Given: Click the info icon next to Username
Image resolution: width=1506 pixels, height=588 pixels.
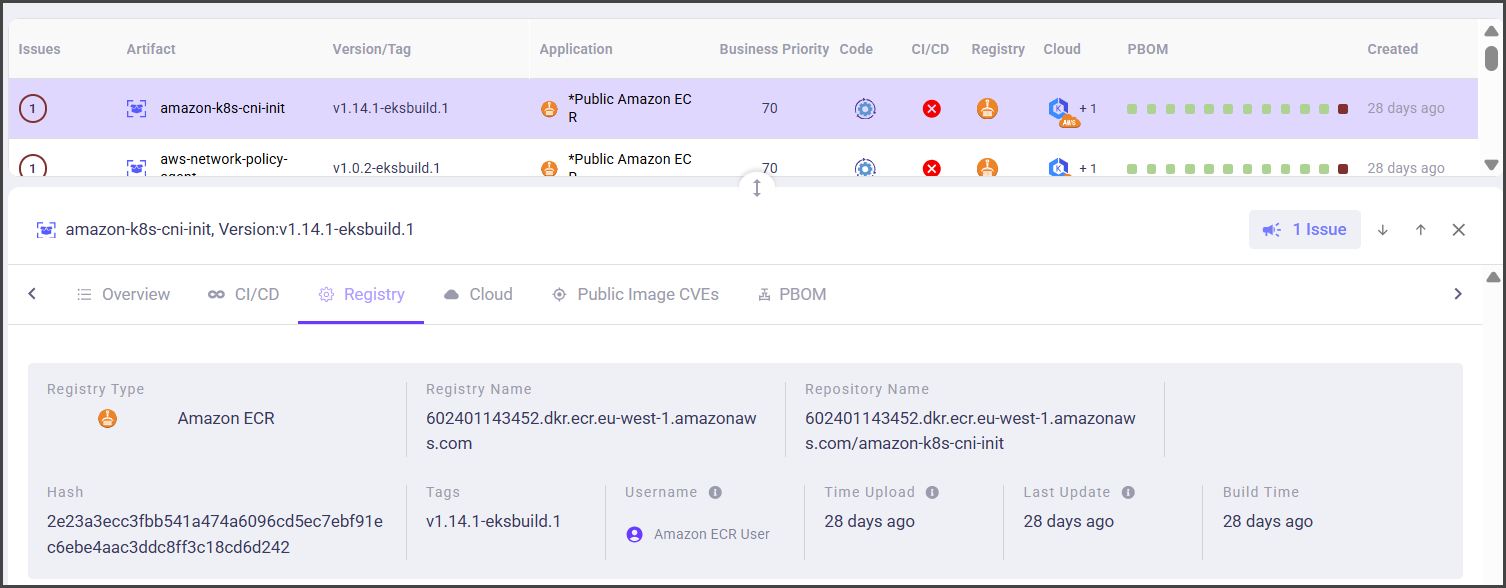Looking at the screenshot, I should tap(715, 492).
